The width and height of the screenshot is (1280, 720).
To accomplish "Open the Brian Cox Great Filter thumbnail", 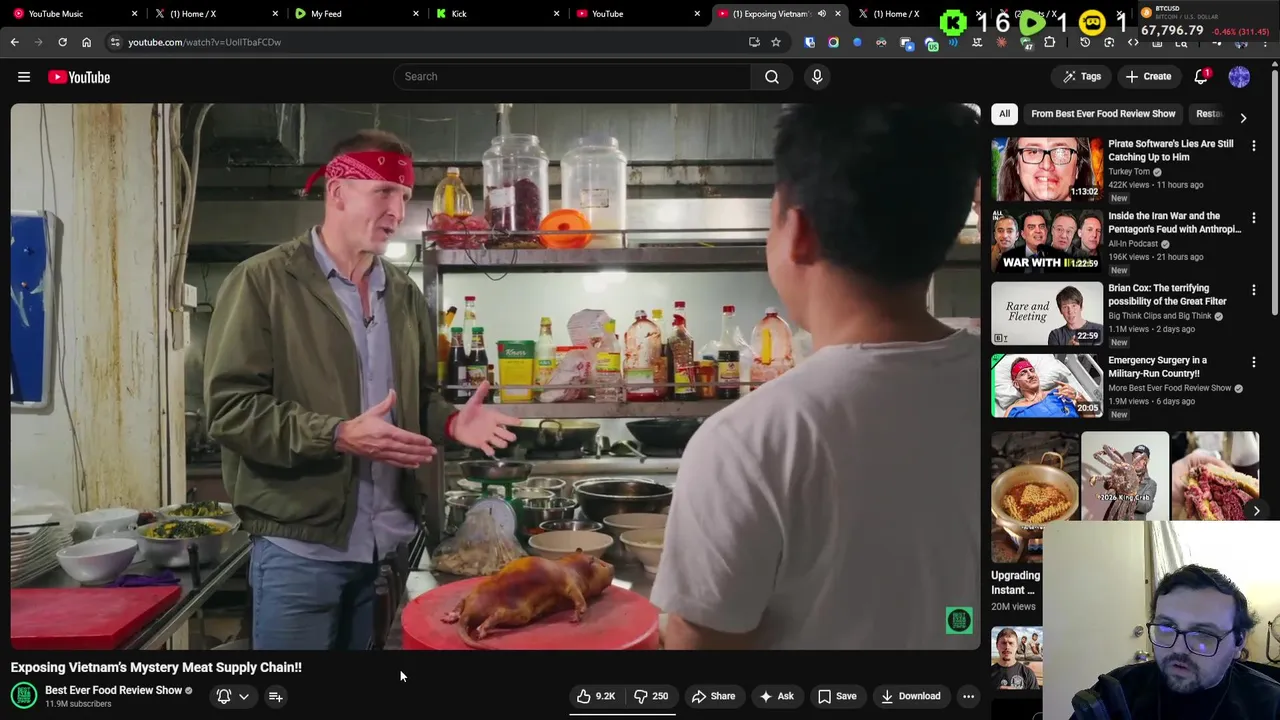I will pyautogui.click(x=1046, y=313).
